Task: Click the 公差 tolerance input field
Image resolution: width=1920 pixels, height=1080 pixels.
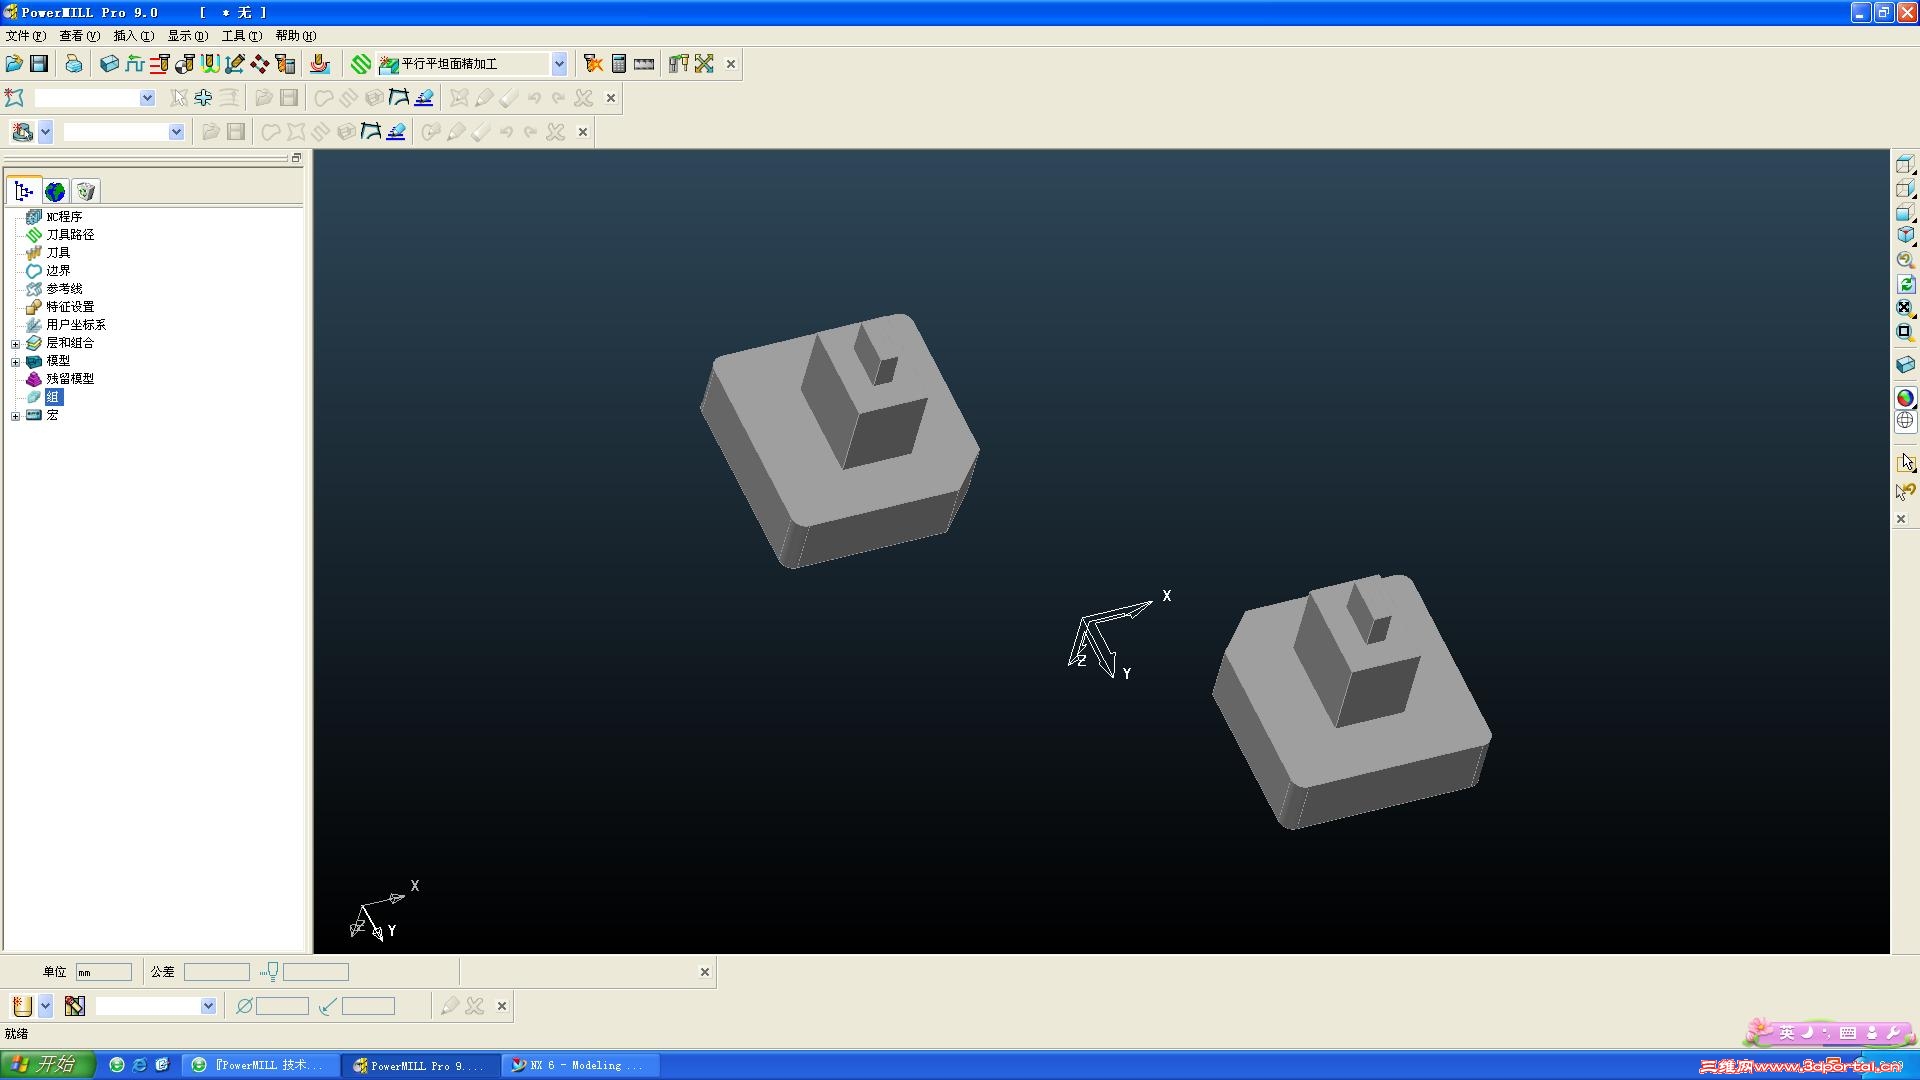Action: coord(216,972)
